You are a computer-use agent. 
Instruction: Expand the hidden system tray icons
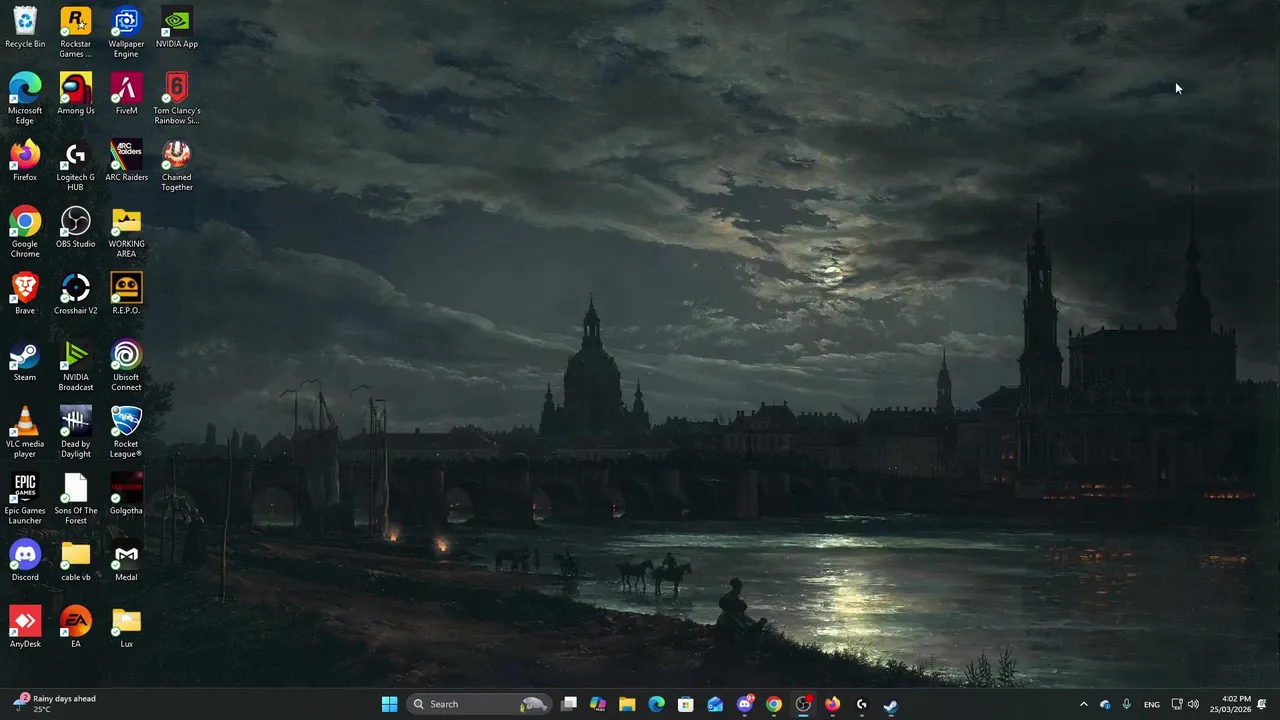pyautogui.click(x=1083, y=704)
